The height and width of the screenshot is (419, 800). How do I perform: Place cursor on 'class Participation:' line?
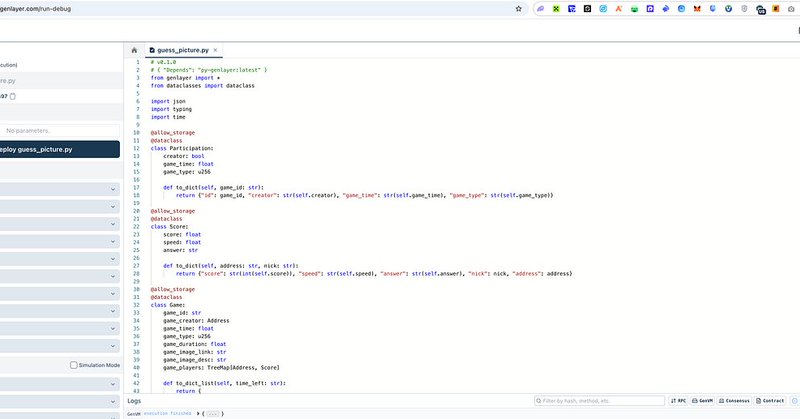182,149
